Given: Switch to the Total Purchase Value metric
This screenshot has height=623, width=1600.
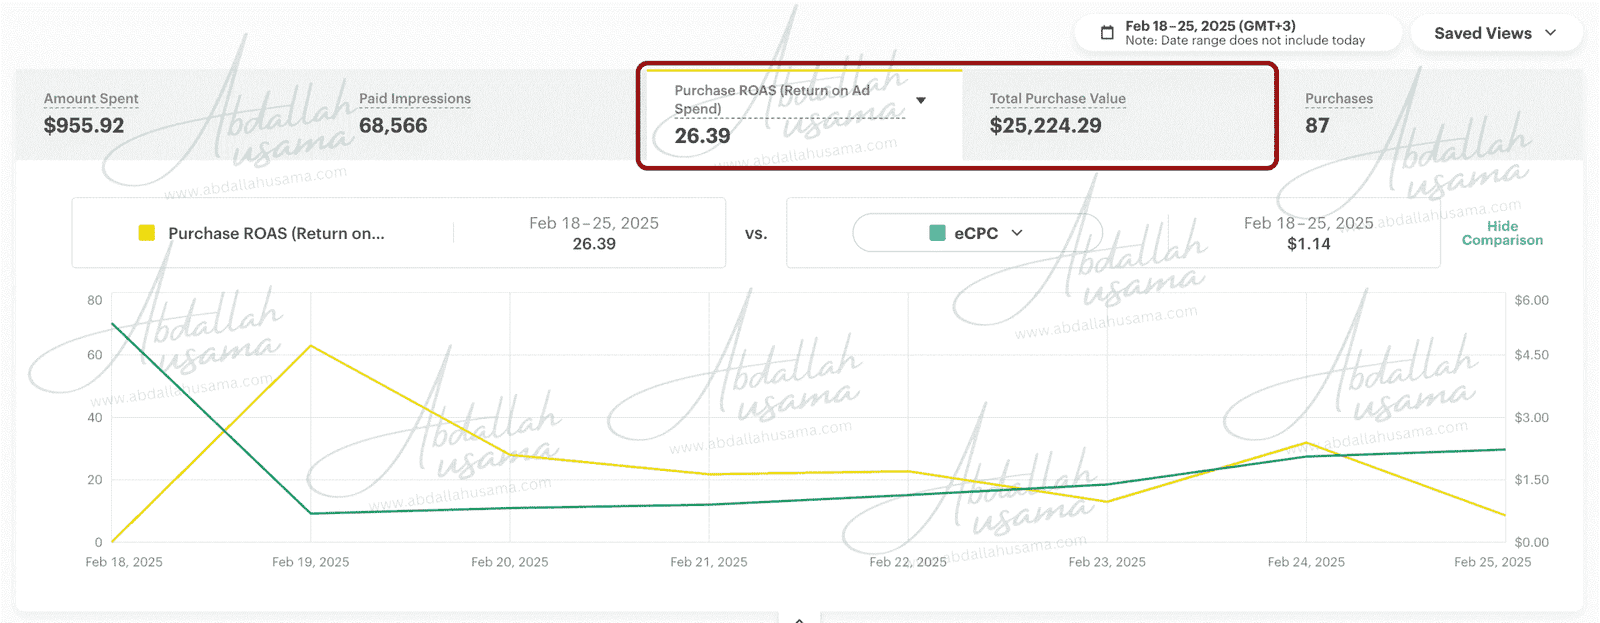Looking at the screenshot, I should point(1057,113).
